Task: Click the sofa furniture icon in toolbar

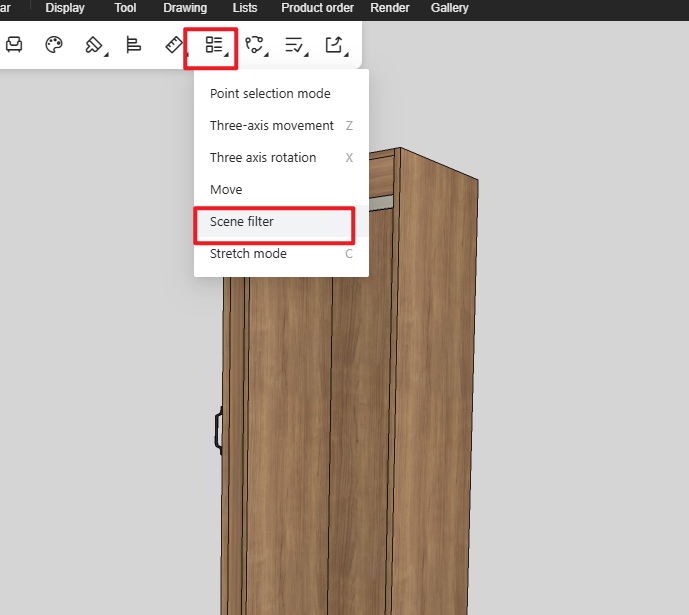Action: click(14, 45)
